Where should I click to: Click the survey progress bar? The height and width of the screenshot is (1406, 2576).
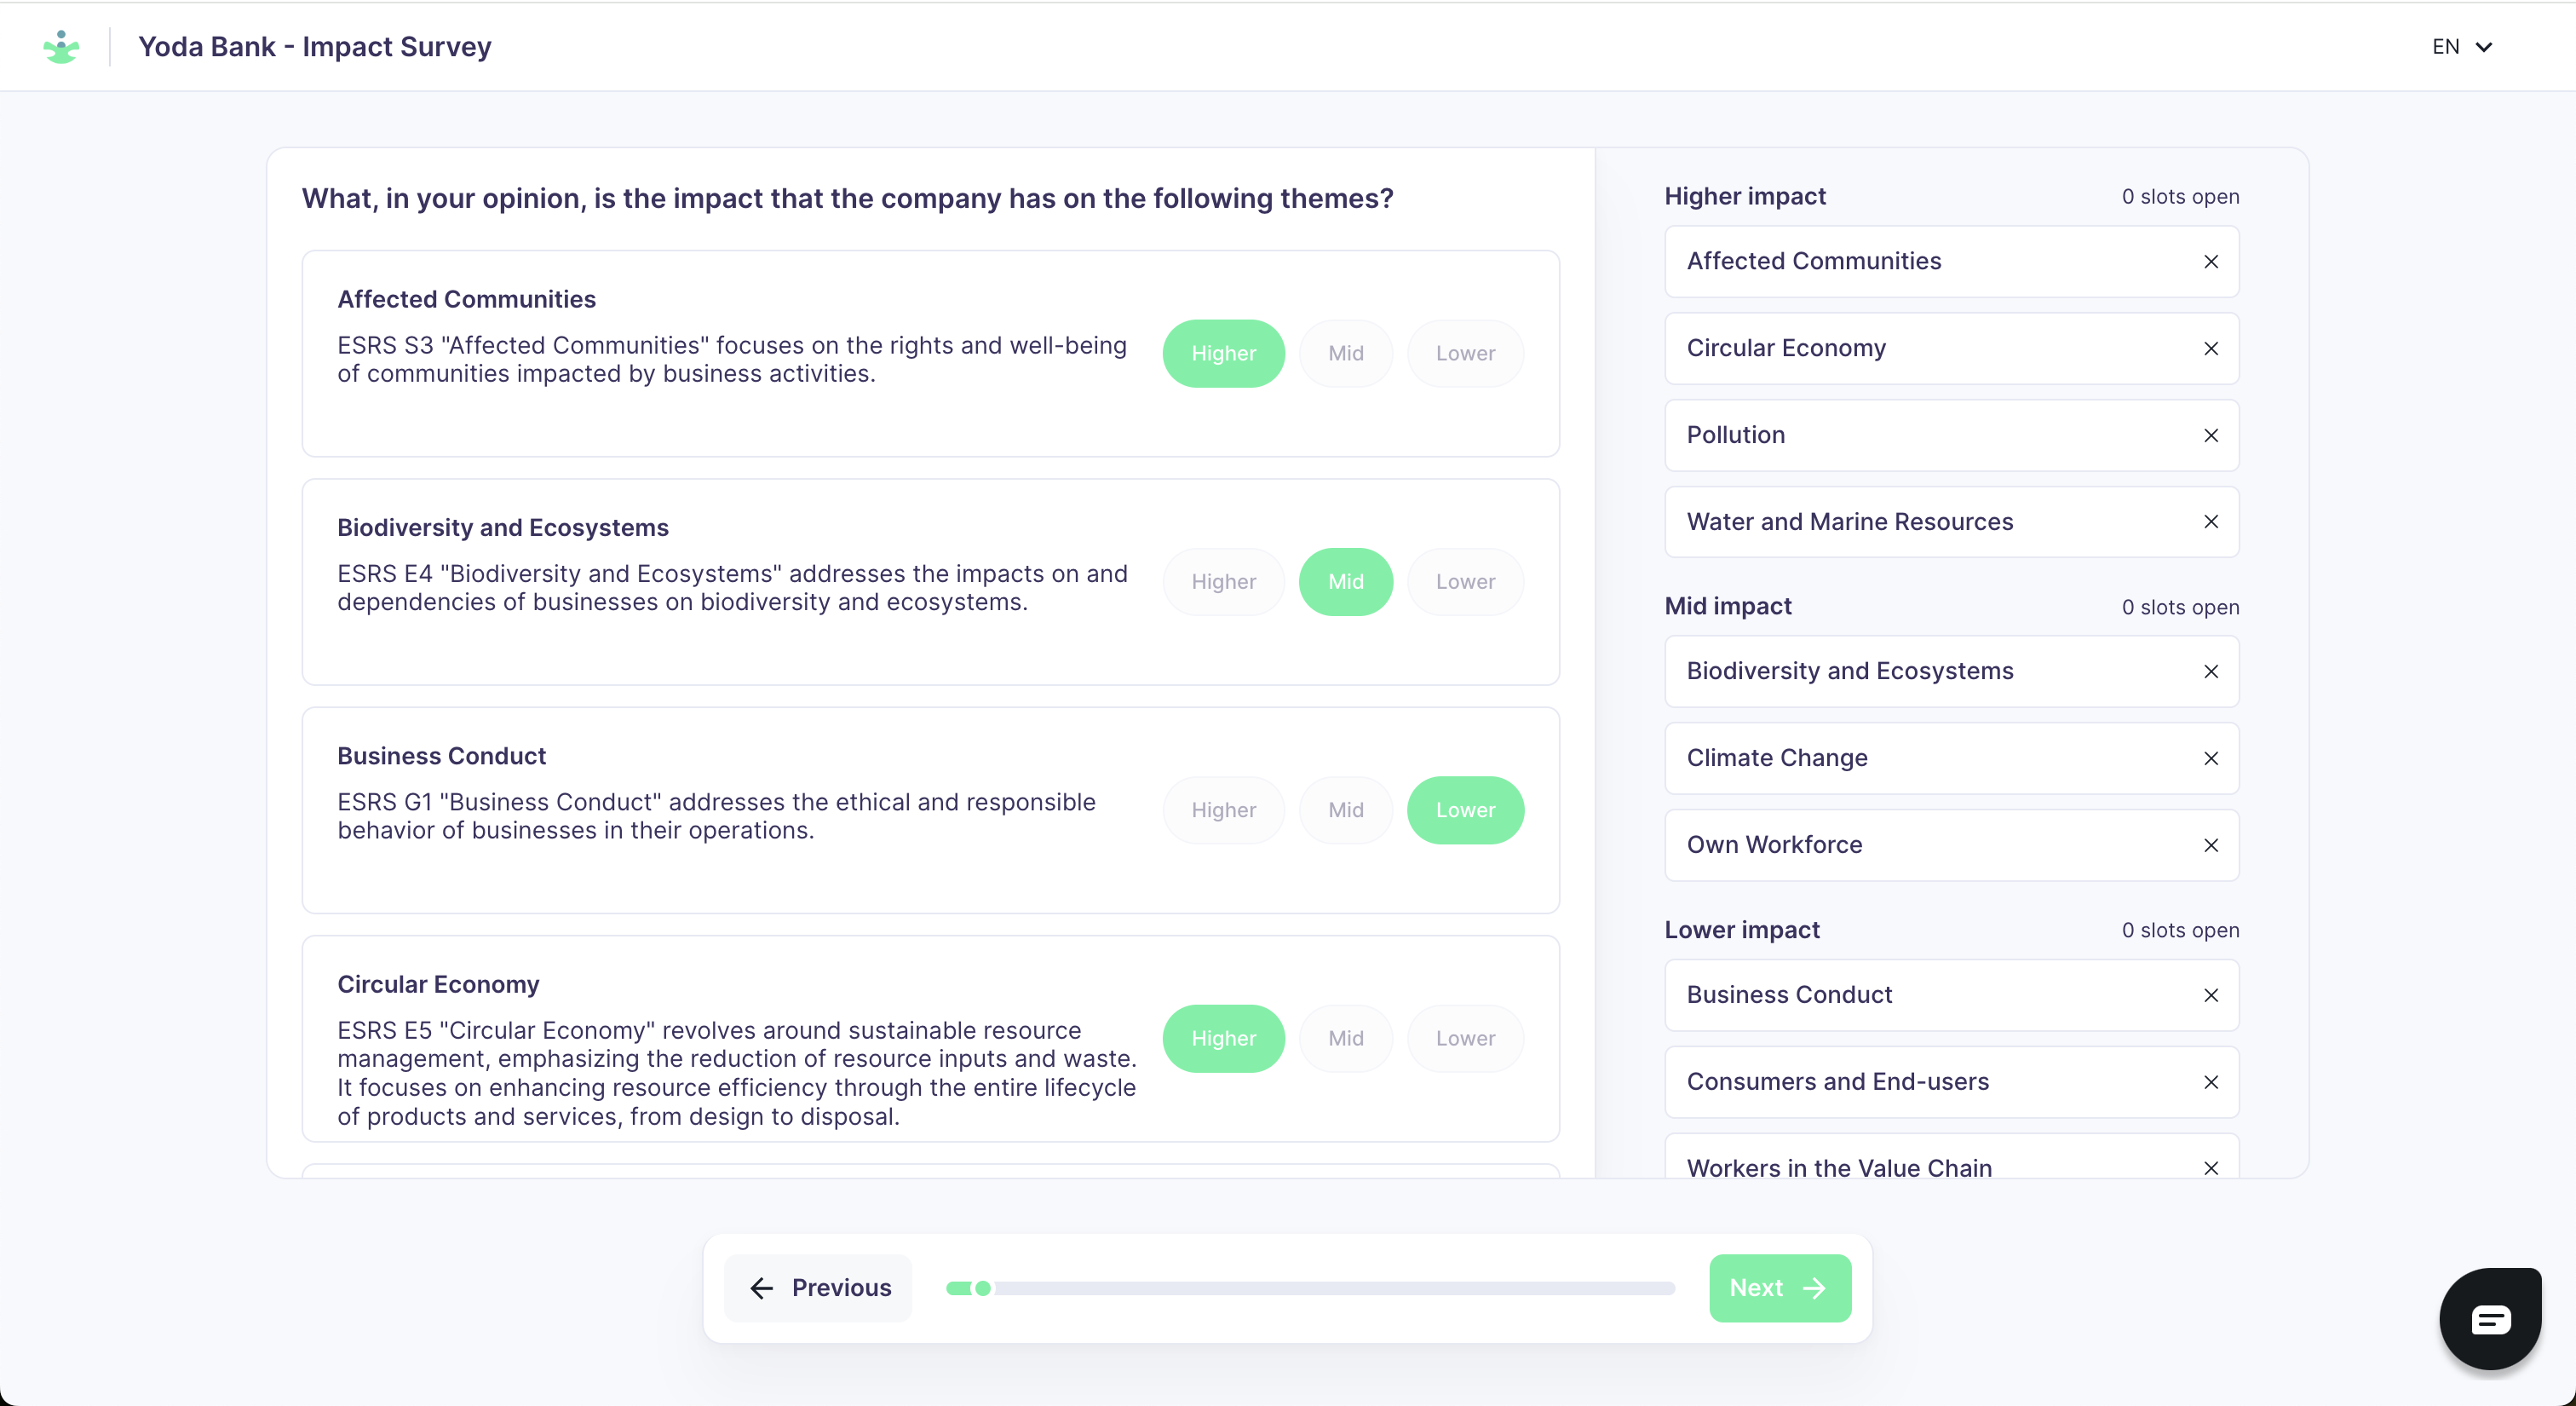coord(1310,1288)
